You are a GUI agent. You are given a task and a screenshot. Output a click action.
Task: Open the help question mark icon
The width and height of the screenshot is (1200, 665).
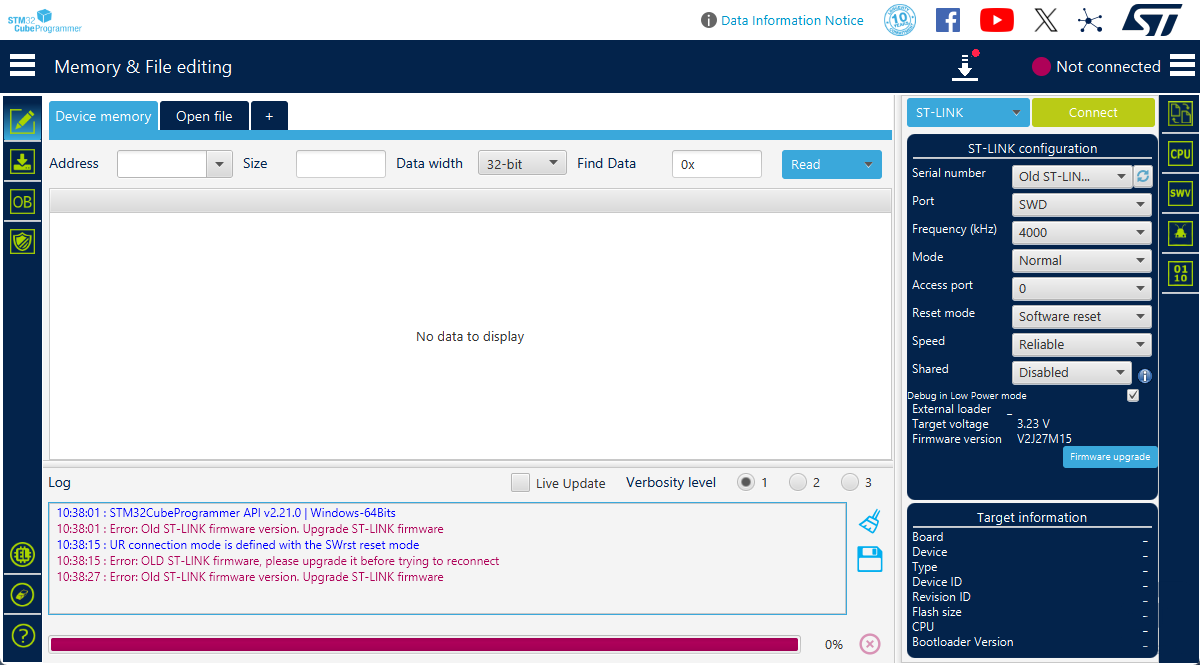click(22, 635)
